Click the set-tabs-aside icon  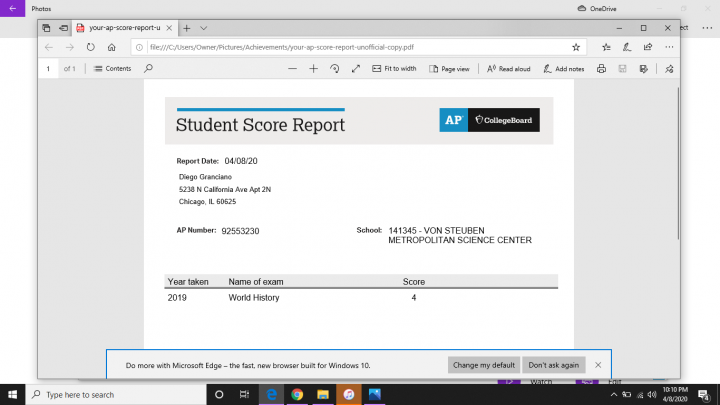pos(63,28)
